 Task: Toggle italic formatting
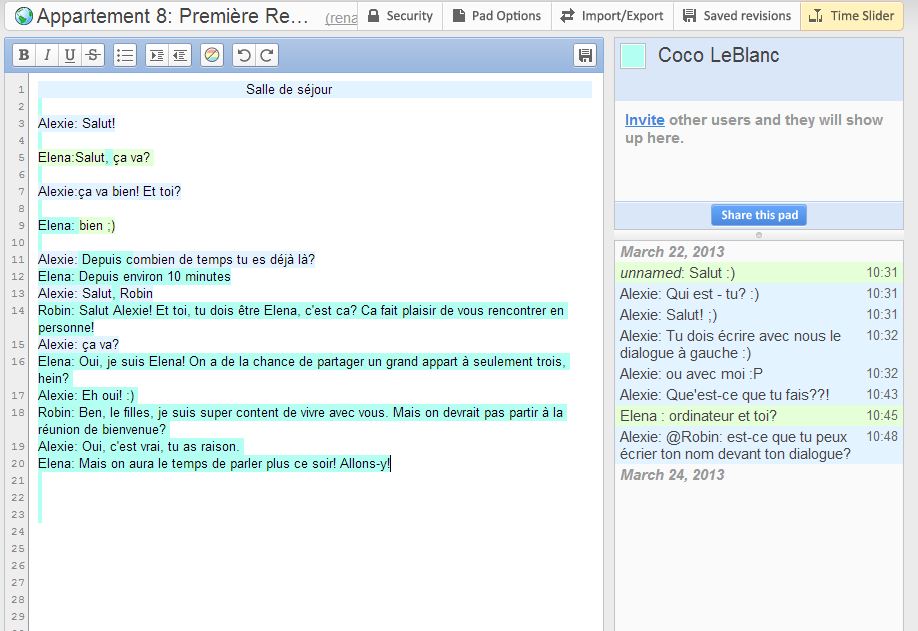47,56
